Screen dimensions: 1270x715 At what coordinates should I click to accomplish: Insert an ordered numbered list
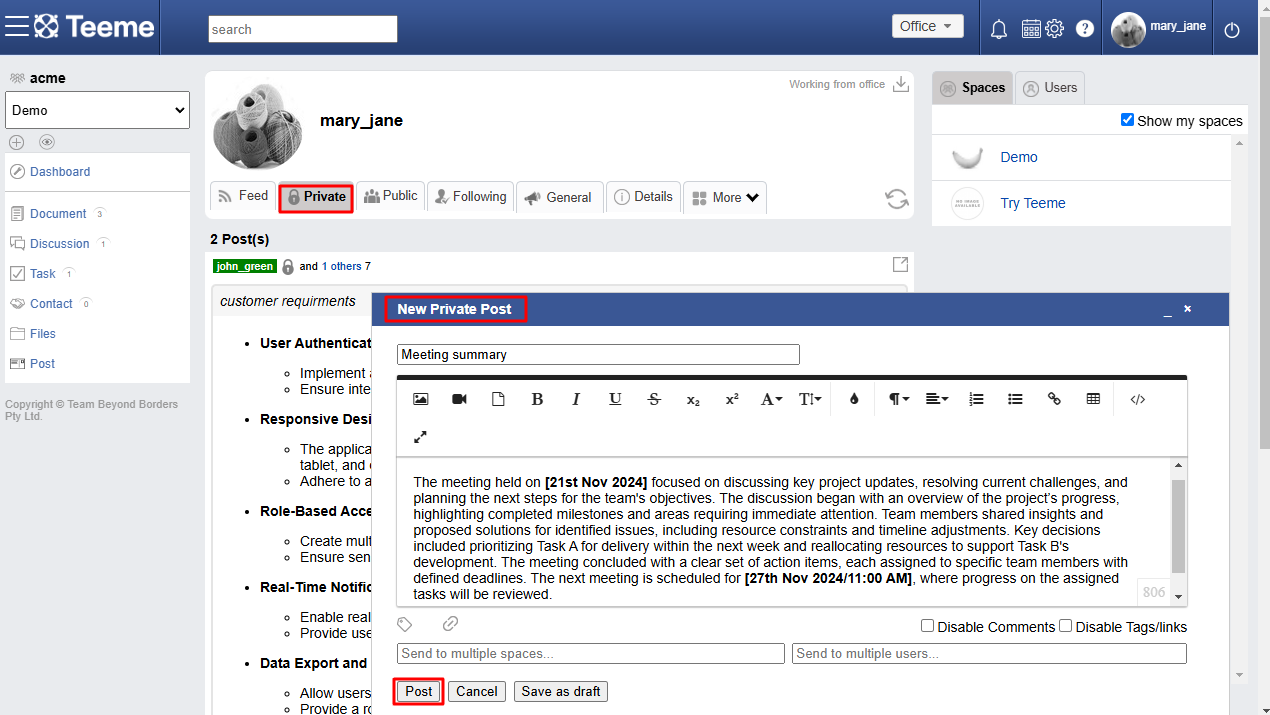pyautogui.click(x=976, y=399)
